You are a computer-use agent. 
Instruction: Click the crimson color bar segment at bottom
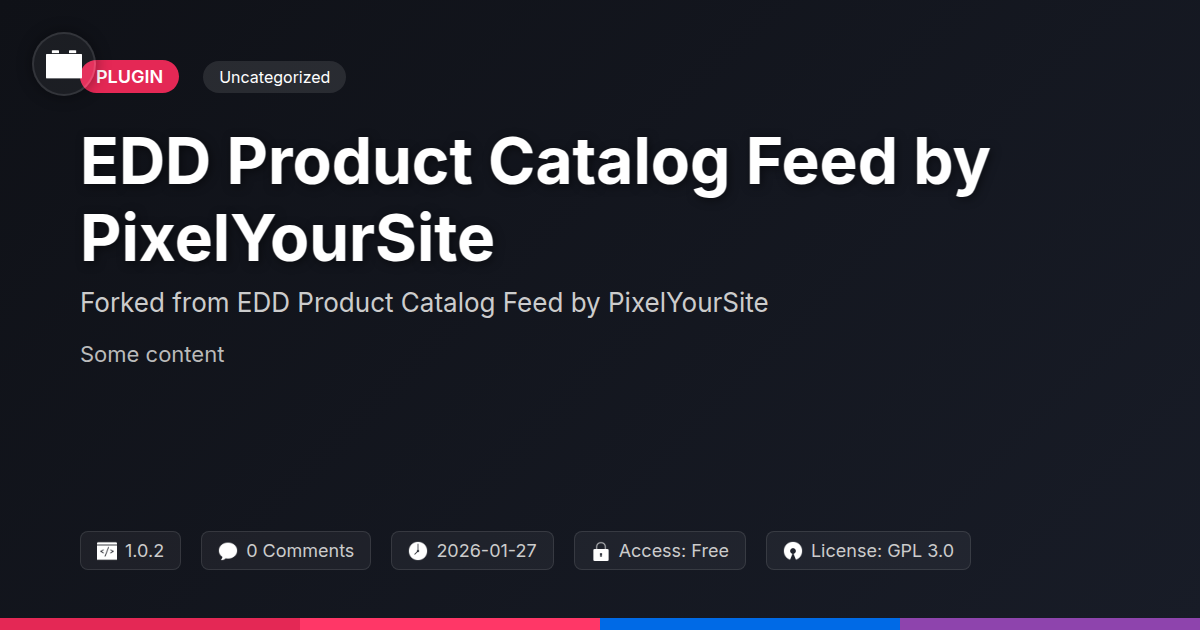150,623
